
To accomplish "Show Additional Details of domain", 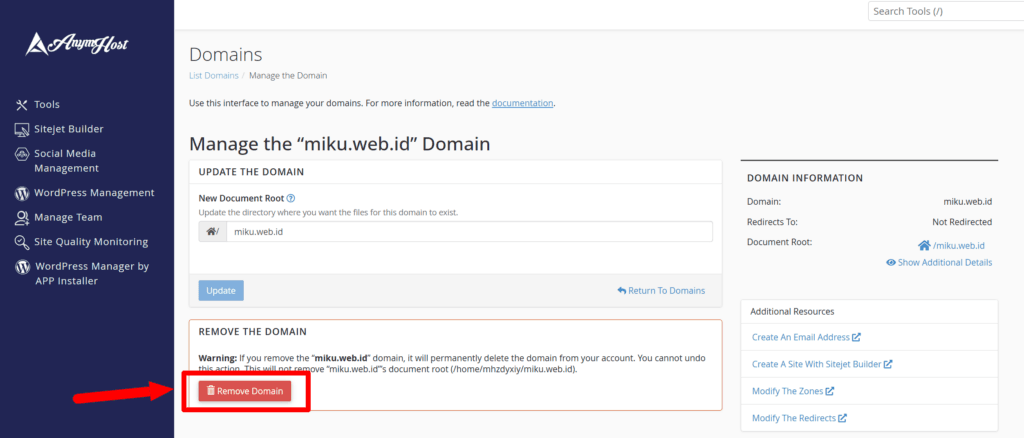I will coord(939,262).
